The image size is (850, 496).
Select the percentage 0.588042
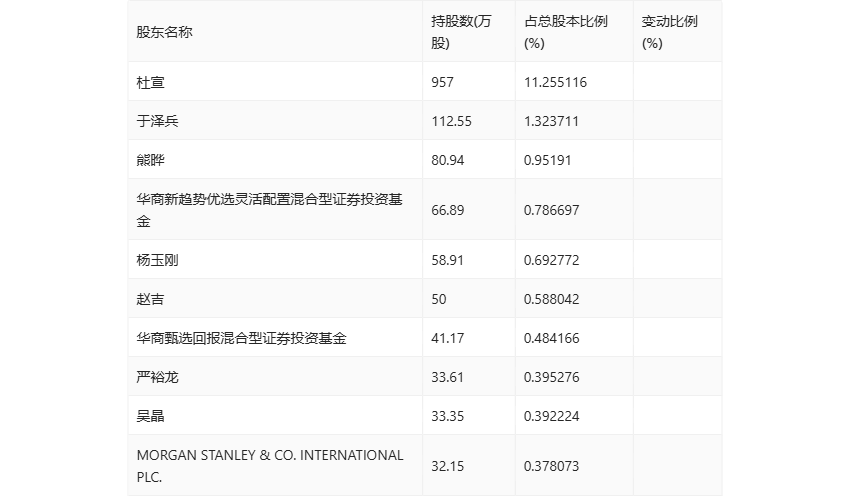click(x=551, y=299)
